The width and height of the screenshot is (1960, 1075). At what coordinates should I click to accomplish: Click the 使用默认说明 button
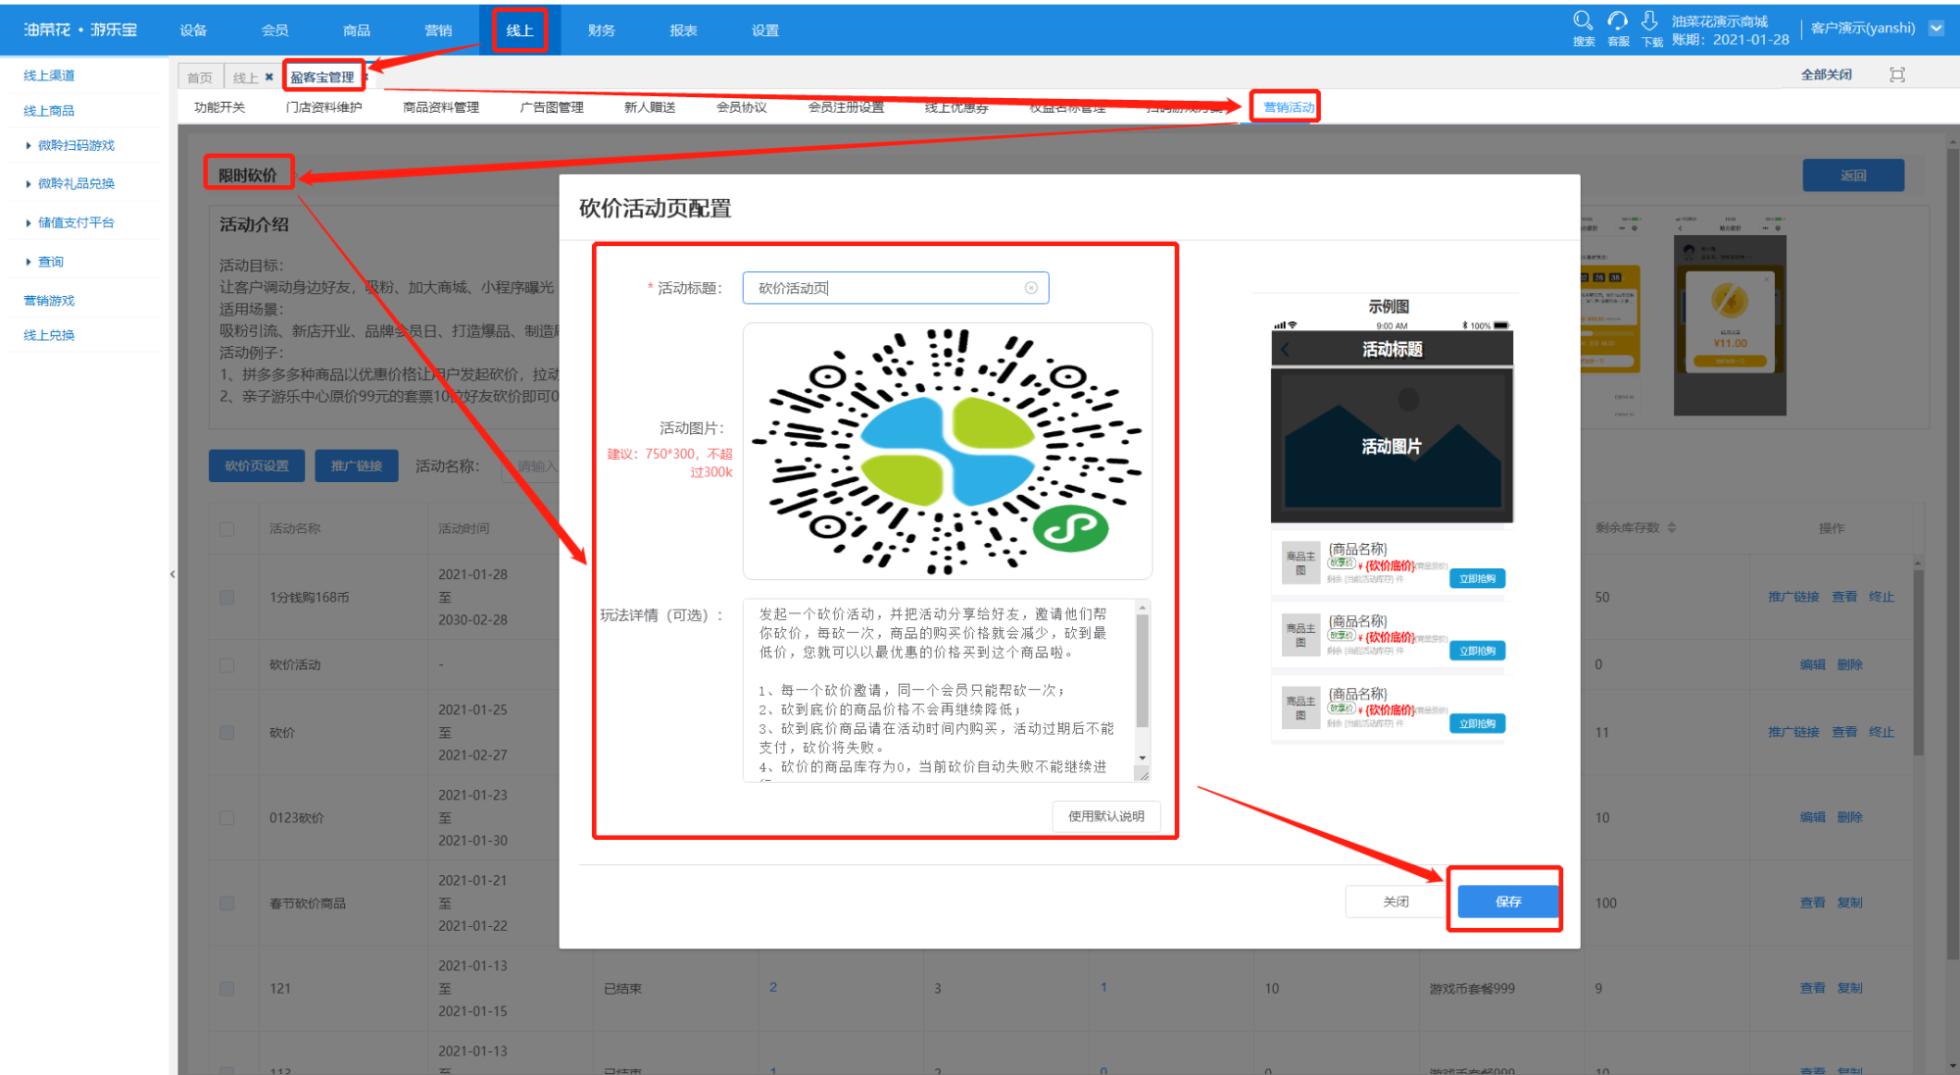point(1106,816)
